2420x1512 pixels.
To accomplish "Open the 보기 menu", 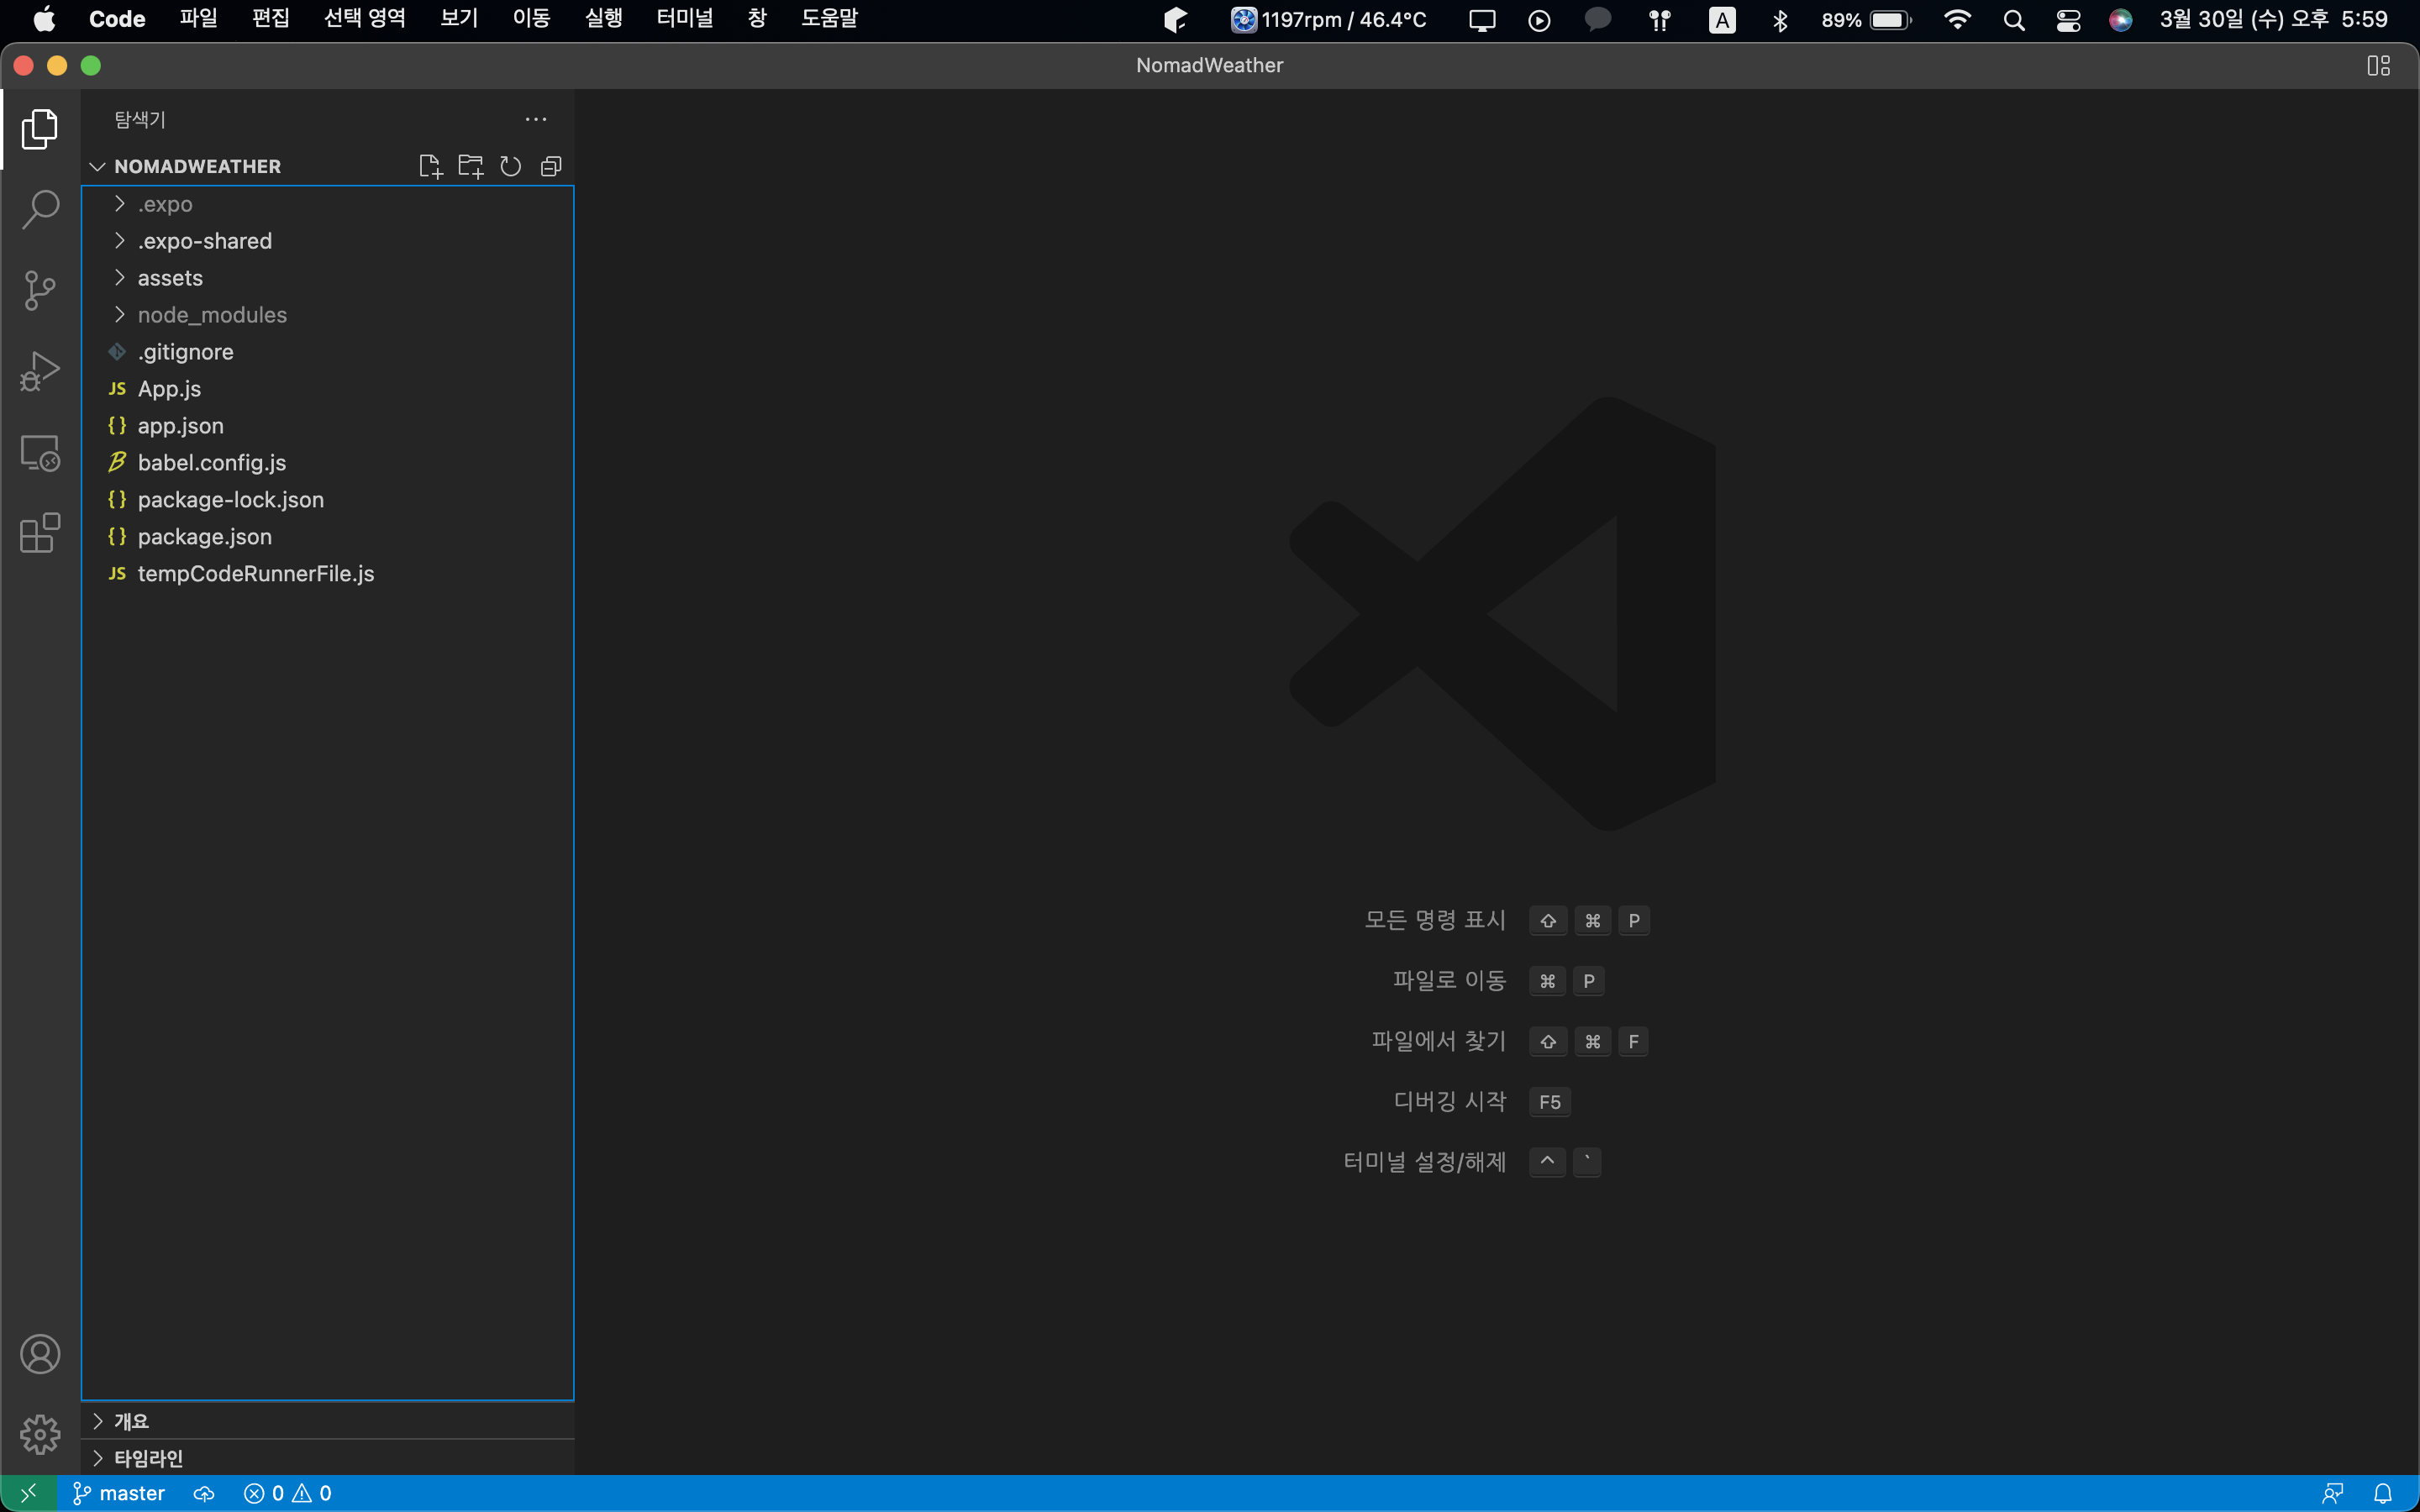I will coord(459,19).
